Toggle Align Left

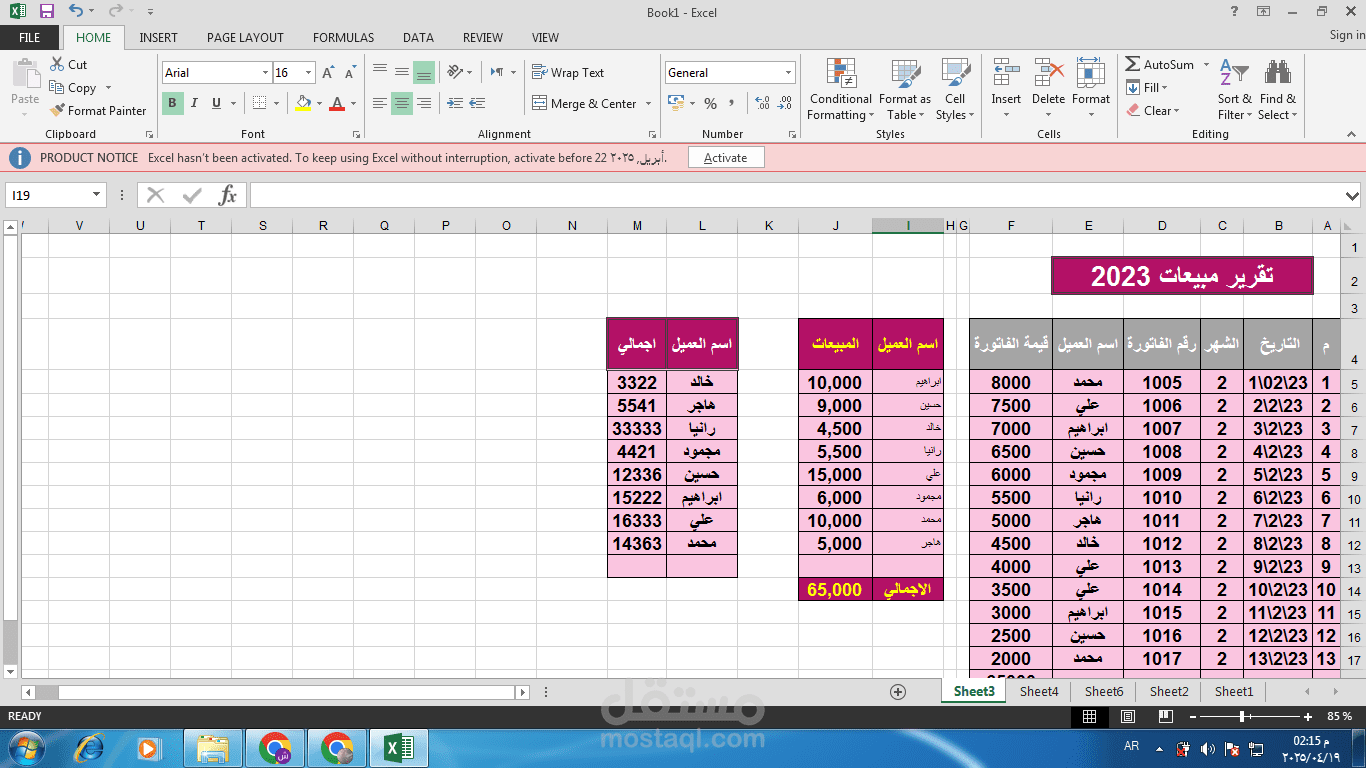point(380,103)
